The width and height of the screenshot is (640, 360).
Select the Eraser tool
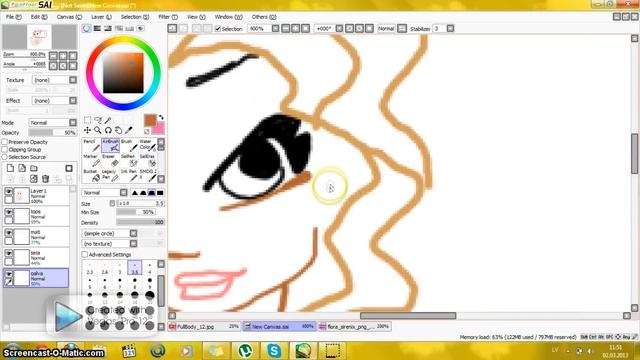coord(110,160)
